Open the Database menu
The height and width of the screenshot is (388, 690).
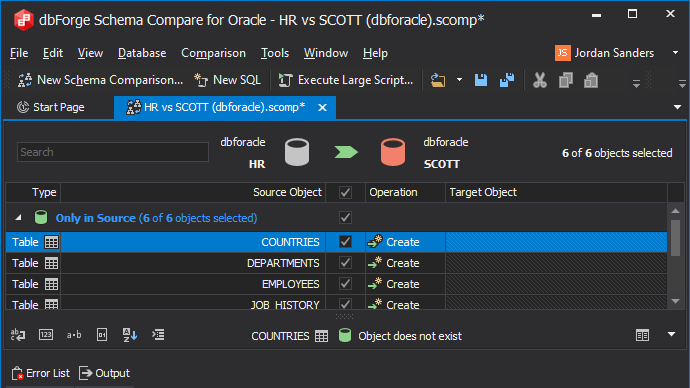(142, 53)
